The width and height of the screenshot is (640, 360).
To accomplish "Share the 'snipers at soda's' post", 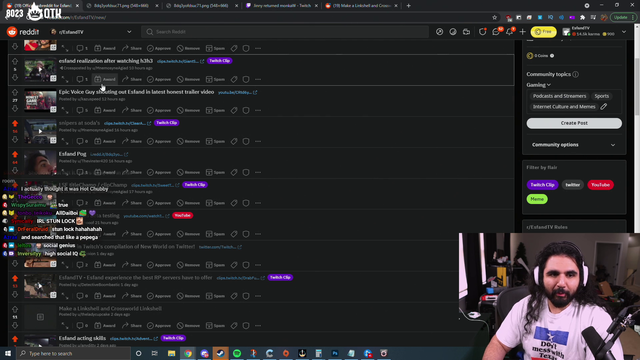I will [x=132, y=141].
